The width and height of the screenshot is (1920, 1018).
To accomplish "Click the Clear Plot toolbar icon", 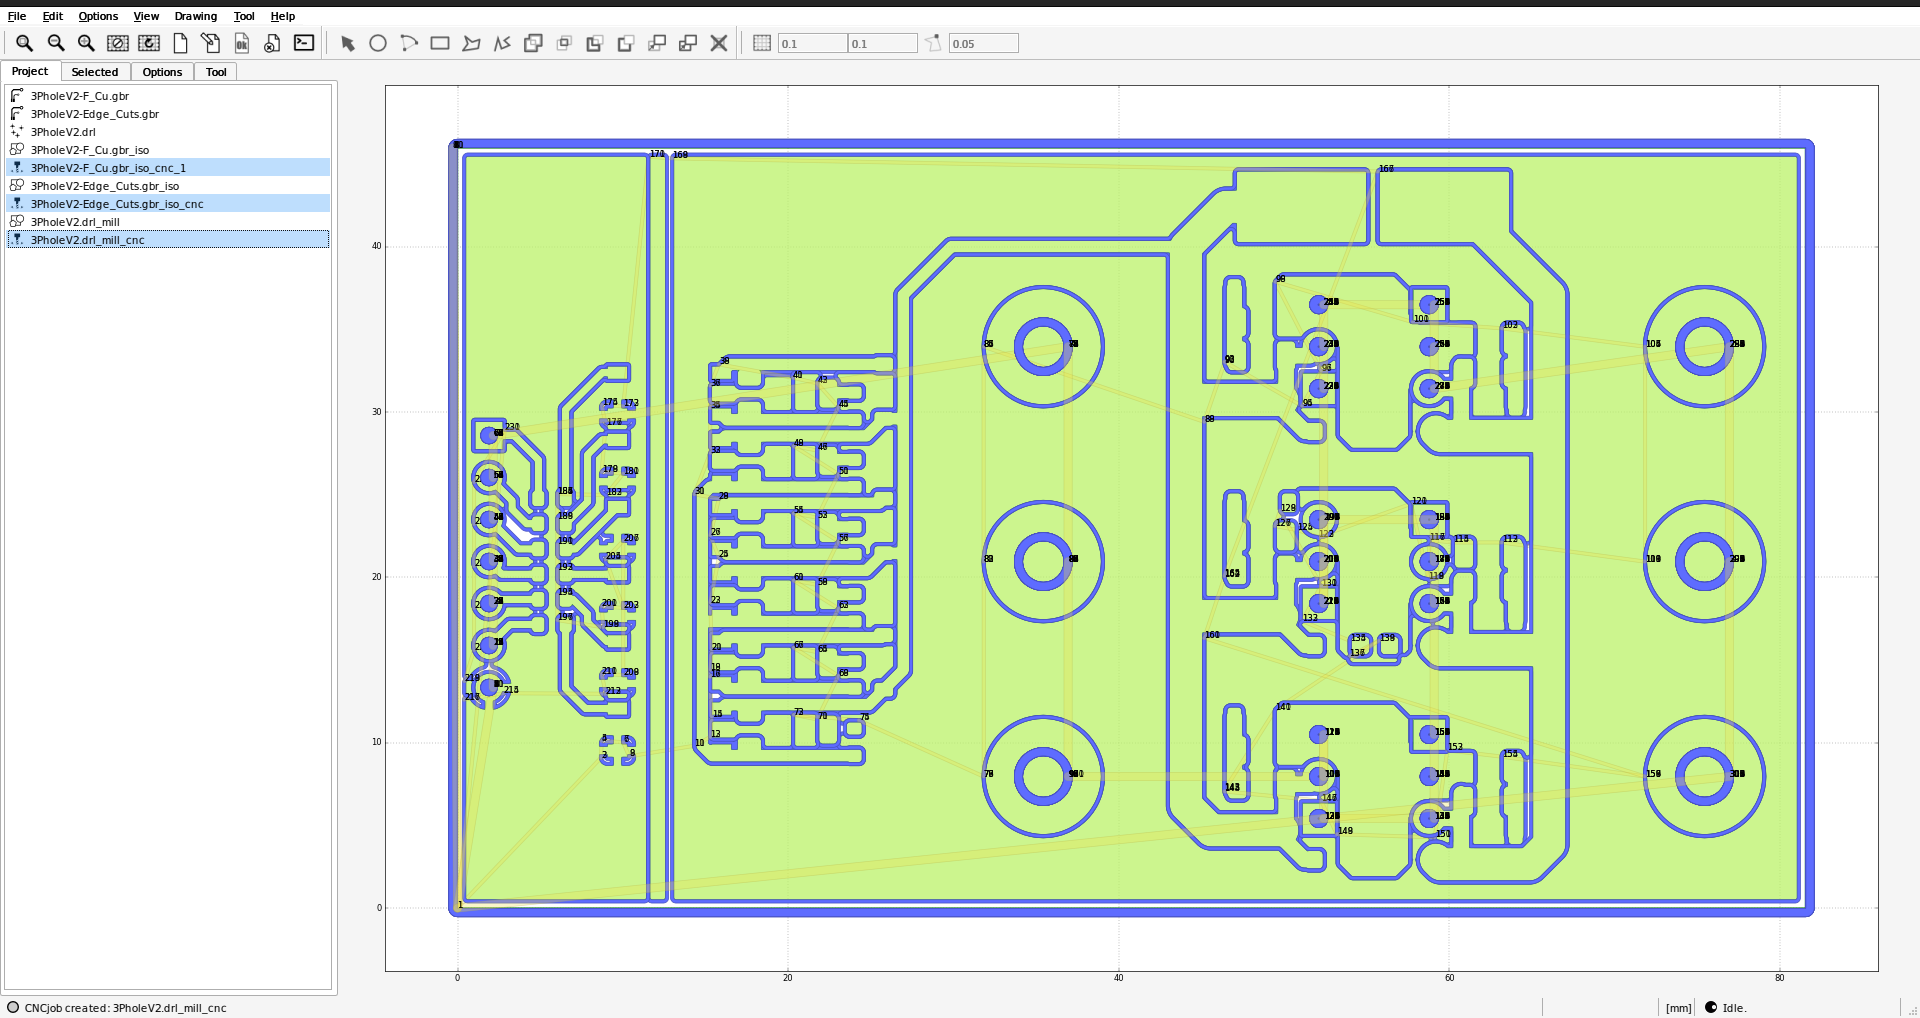I will pos(118,43).
